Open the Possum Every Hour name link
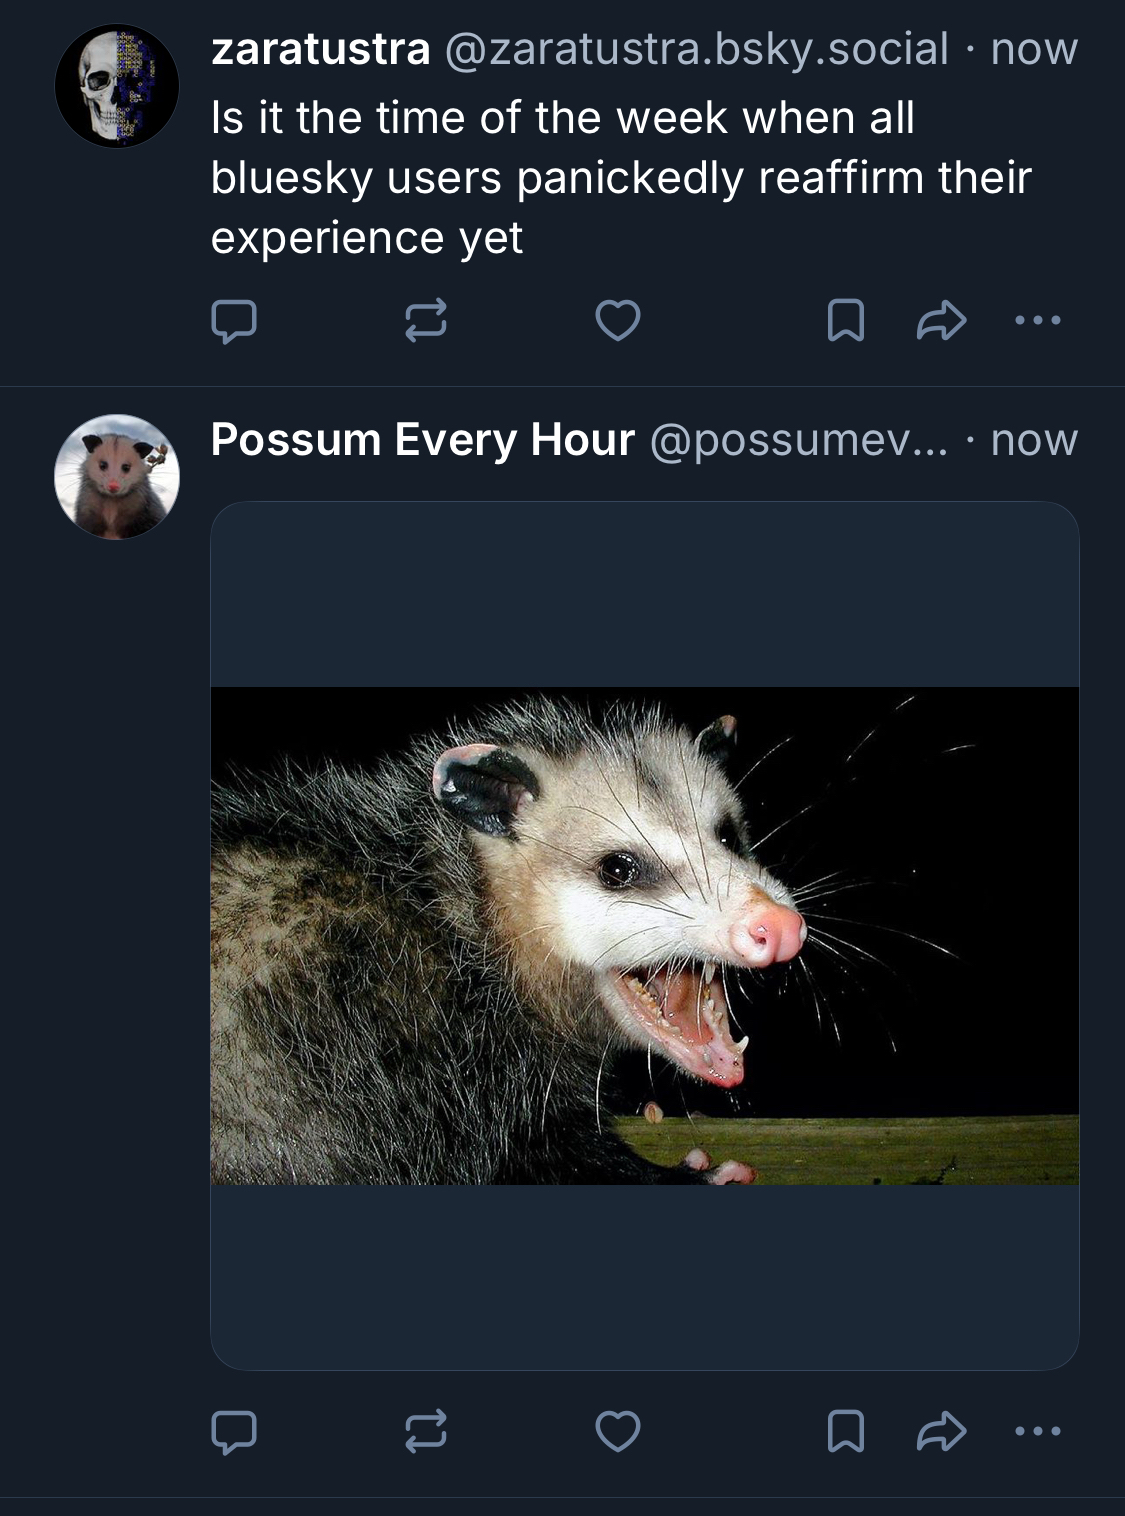 (422, 440)
